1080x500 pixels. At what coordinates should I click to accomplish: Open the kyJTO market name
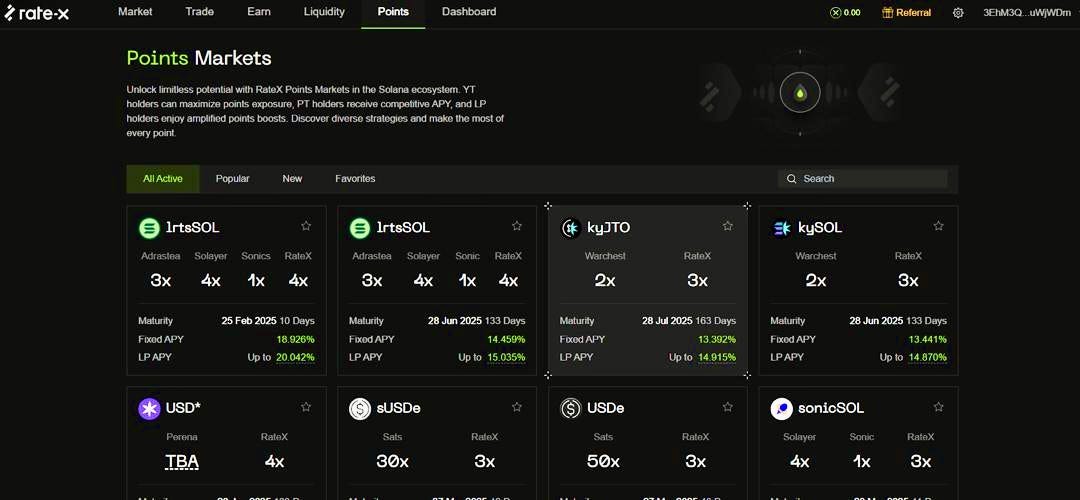pos(609,228)
